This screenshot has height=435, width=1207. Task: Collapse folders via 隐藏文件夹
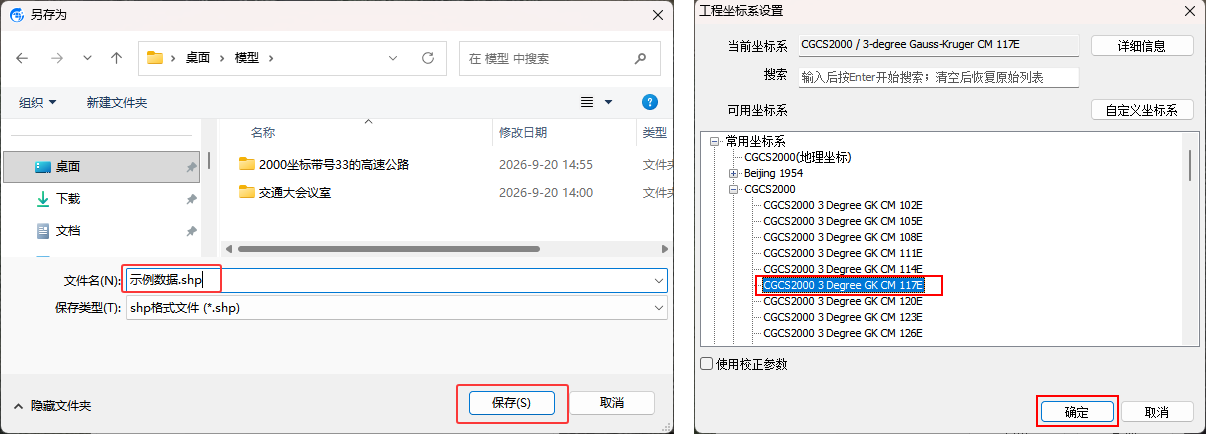point(52,405)
